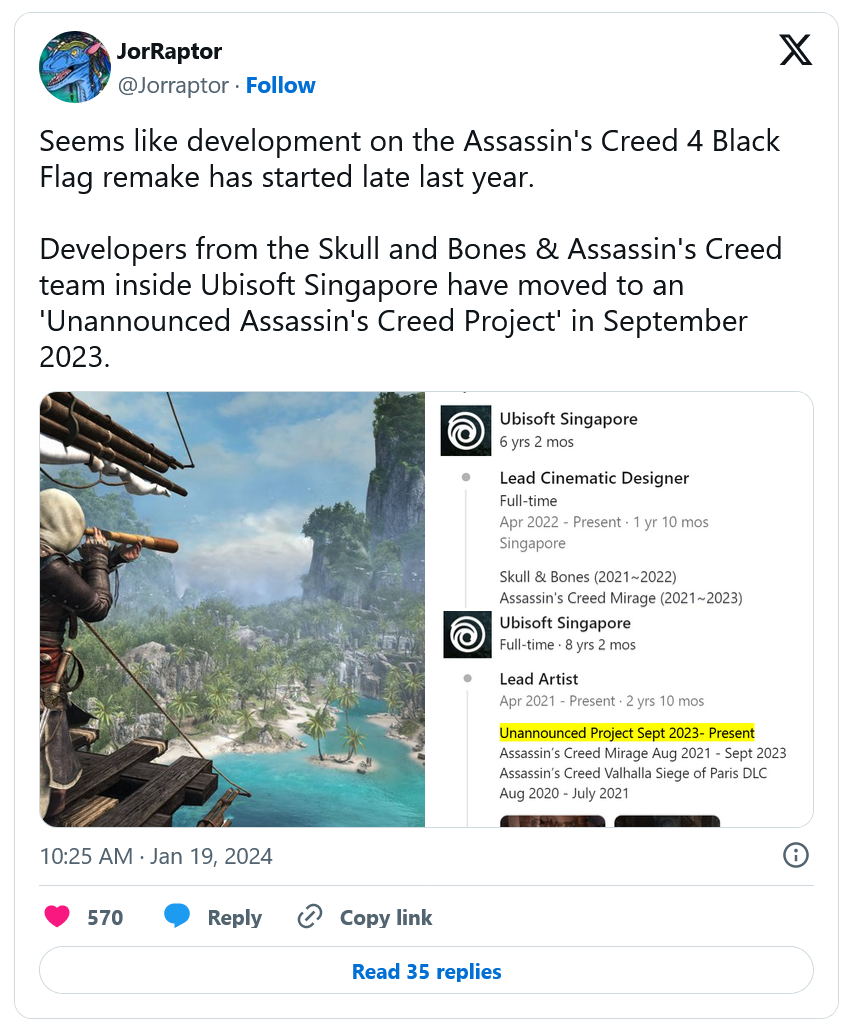Click the Copy link text
The image size is (850, 1035).
pyautogui.click(x=386, y=918)
